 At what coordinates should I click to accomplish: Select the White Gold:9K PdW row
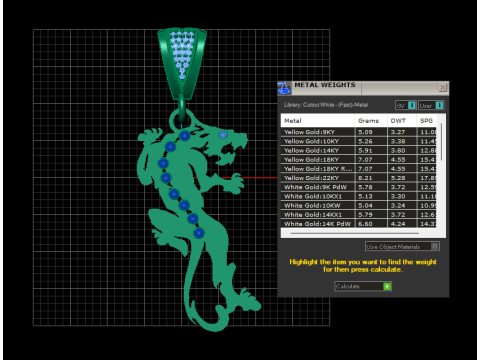tap(358, 187)
